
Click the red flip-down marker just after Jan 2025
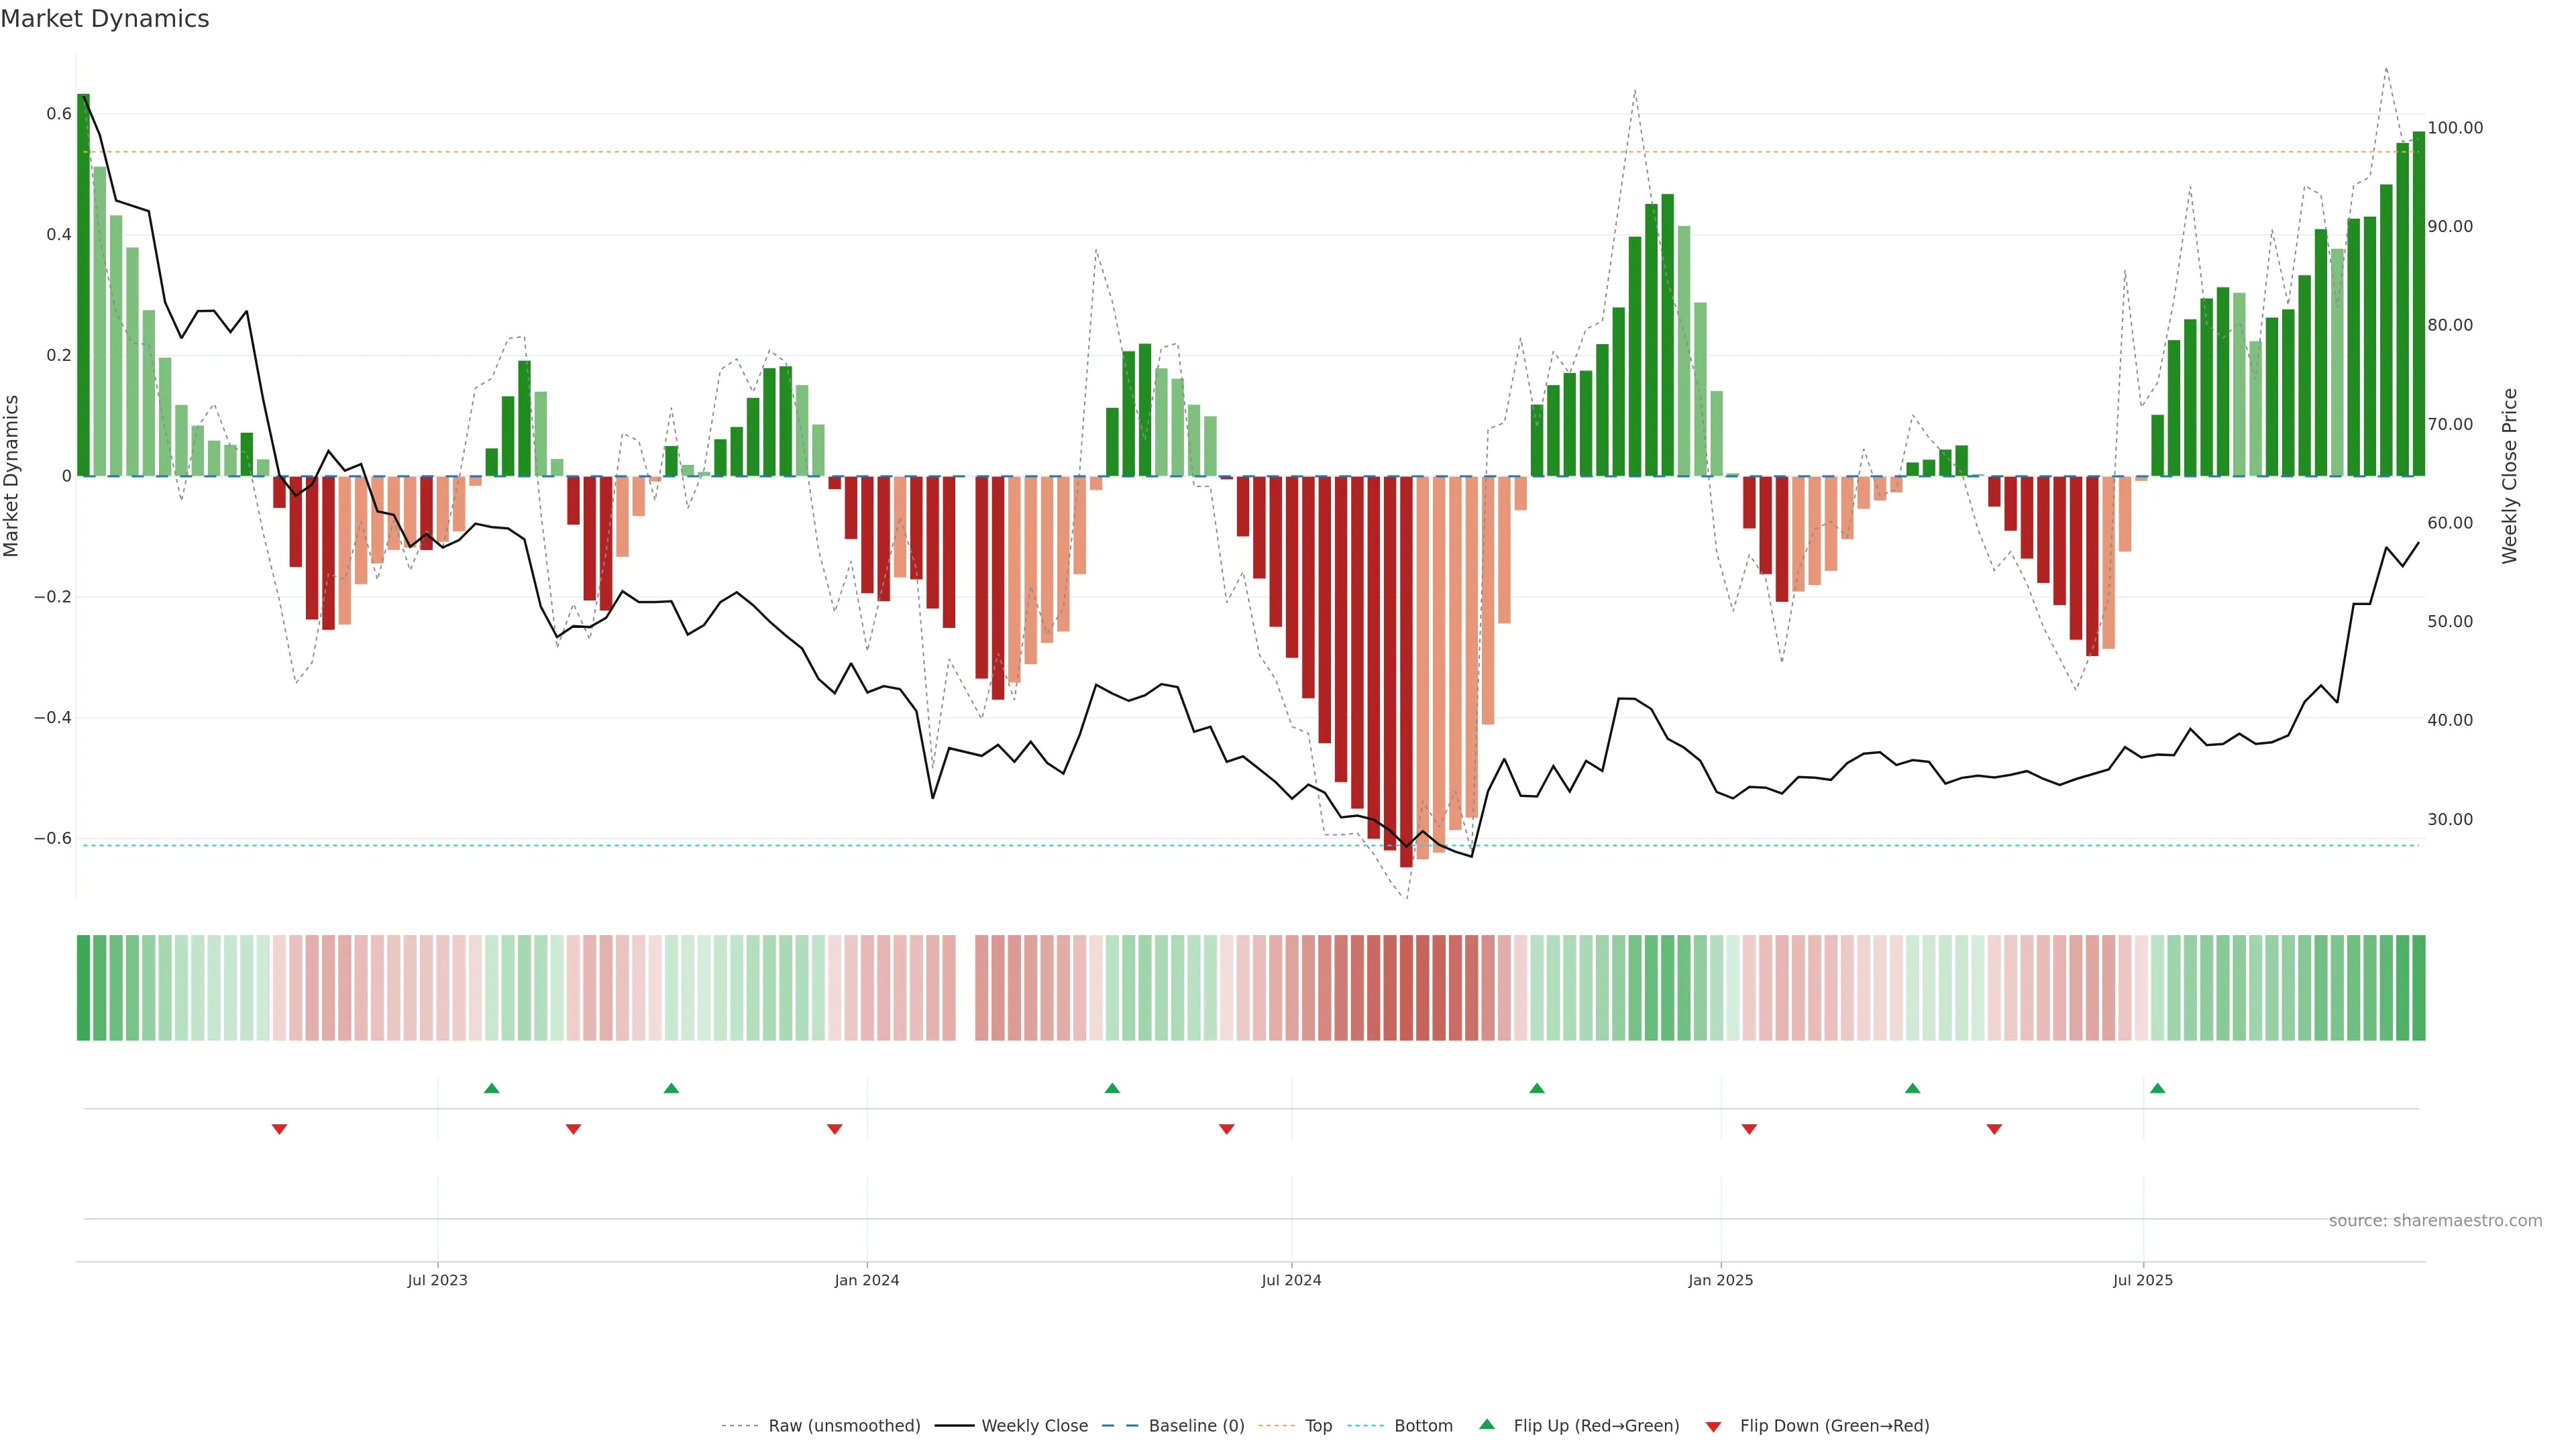point(1749,1129)
